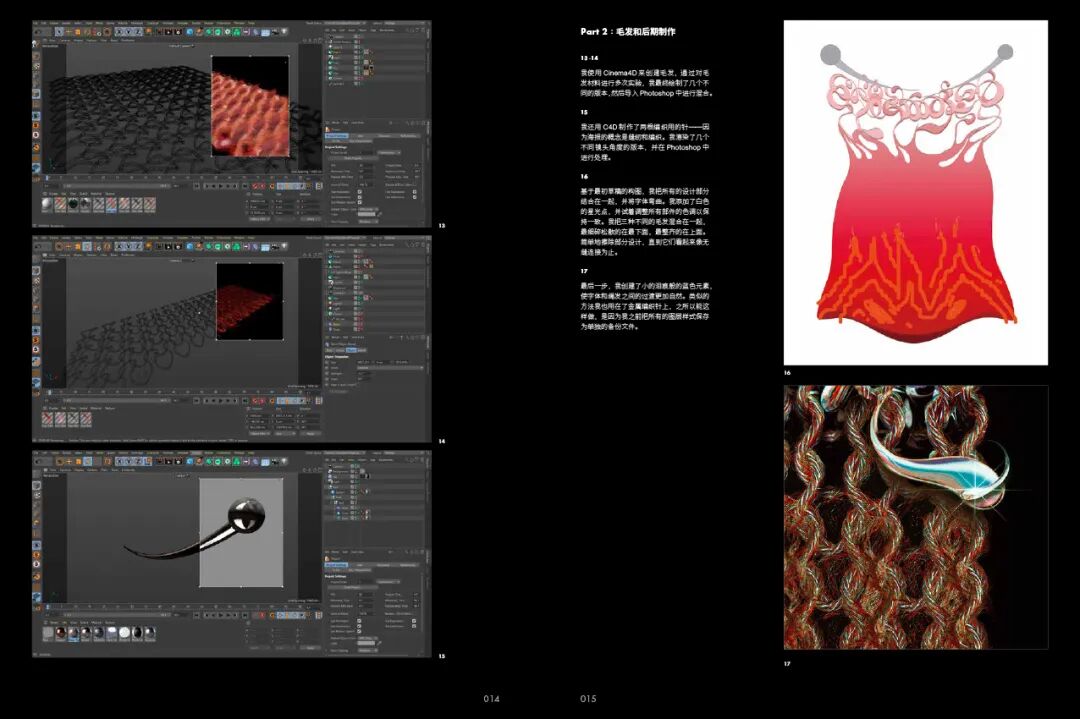
Task: Play animation in figure 14 screenshot timeline
Action: pyautogui.click(x=220, y=401)
